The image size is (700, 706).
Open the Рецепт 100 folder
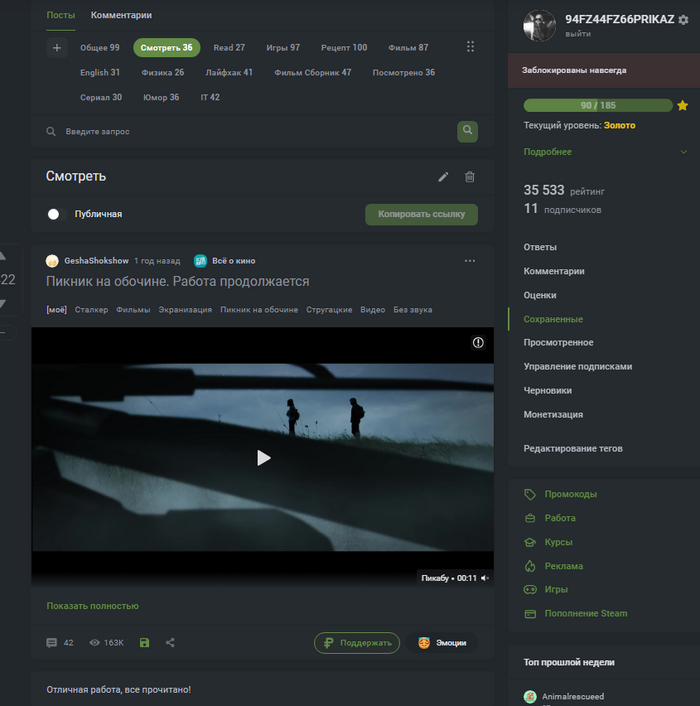pos(344,48)
